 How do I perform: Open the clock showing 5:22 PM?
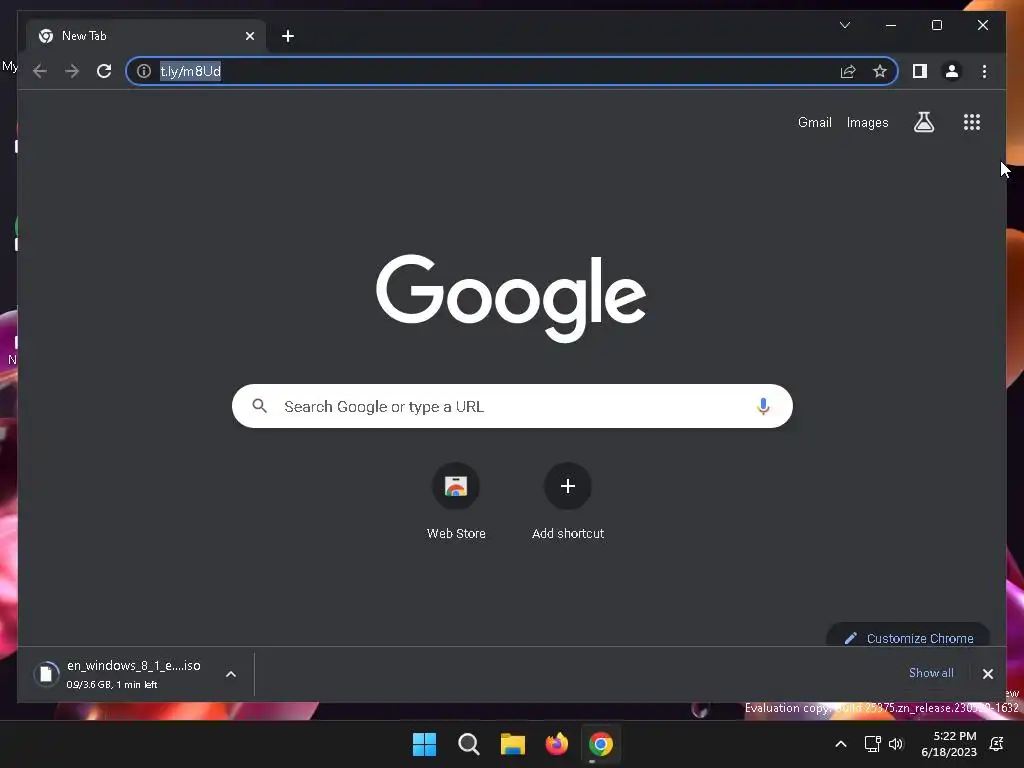(x=949, y=744)
